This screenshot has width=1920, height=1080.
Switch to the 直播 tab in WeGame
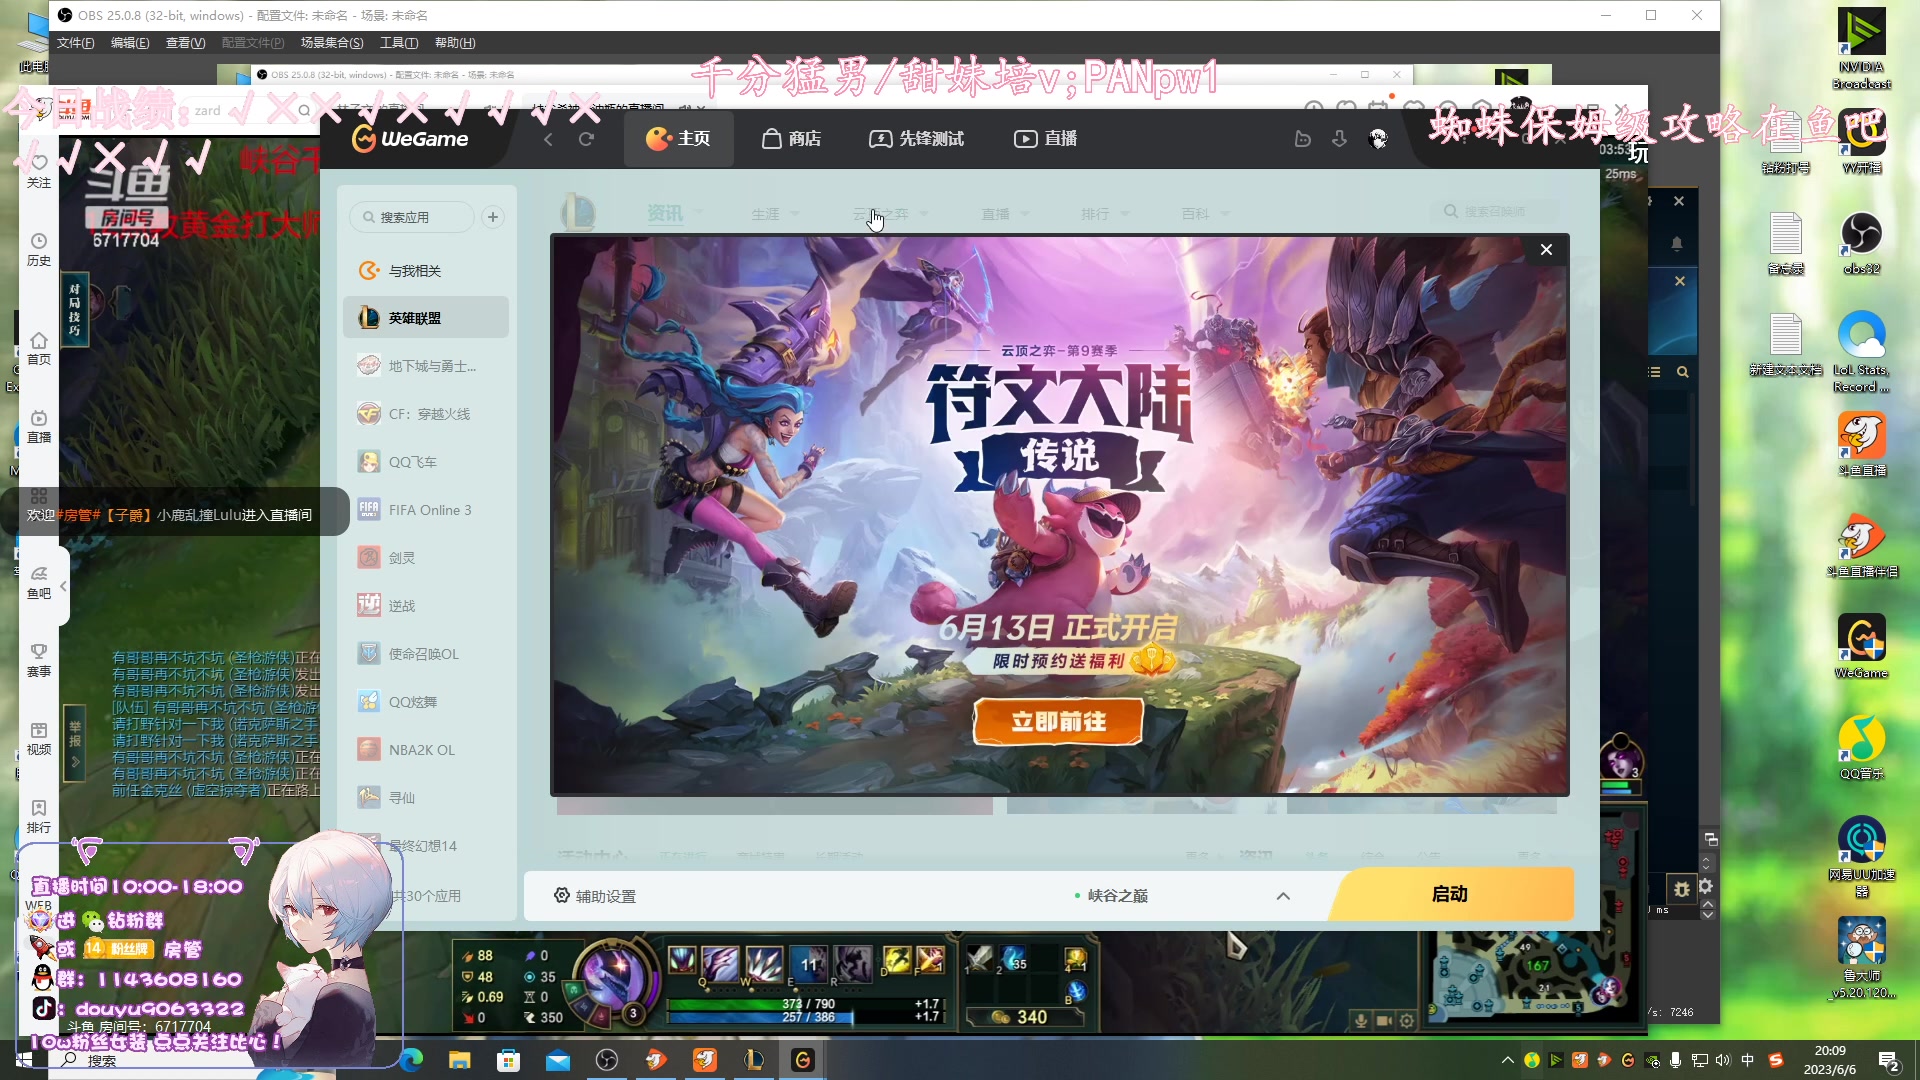[1046, 139]
